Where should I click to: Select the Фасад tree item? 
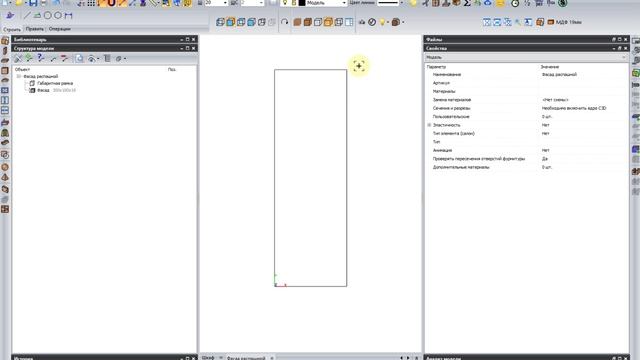point(43,90)
